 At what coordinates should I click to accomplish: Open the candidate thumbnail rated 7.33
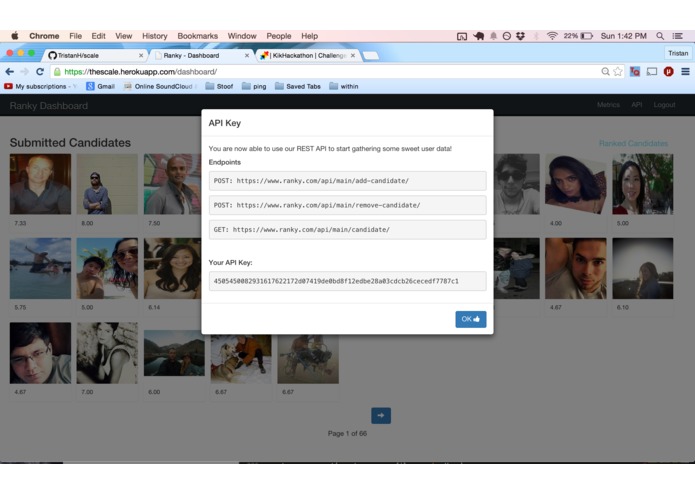40,184
